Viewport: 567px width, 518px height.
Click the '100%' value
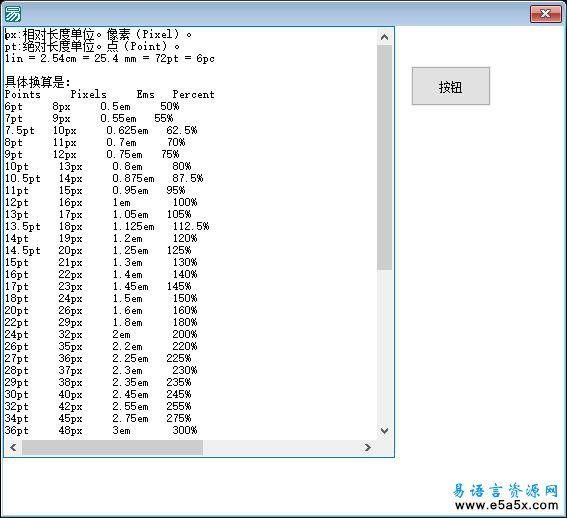click(x=185, y=202)
